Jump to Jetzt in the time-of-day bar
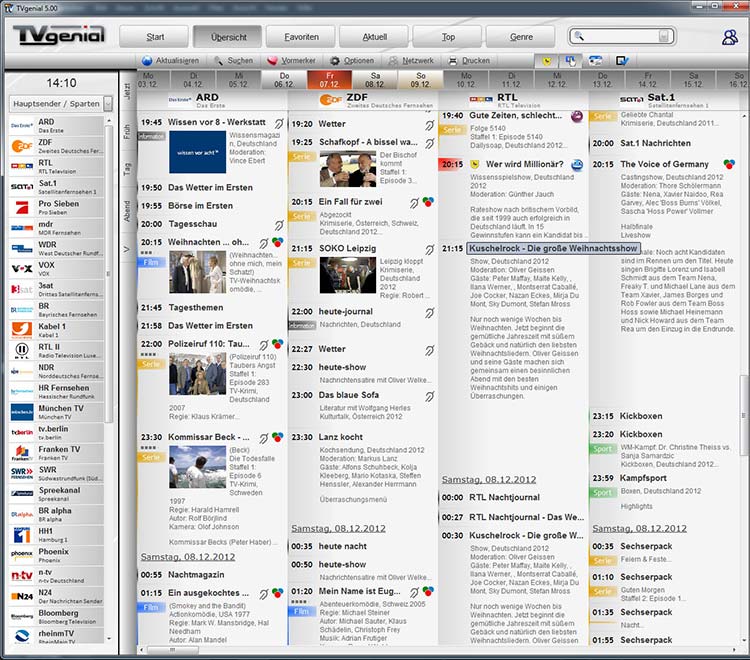The image size is (750, 660). click(127, 91)
